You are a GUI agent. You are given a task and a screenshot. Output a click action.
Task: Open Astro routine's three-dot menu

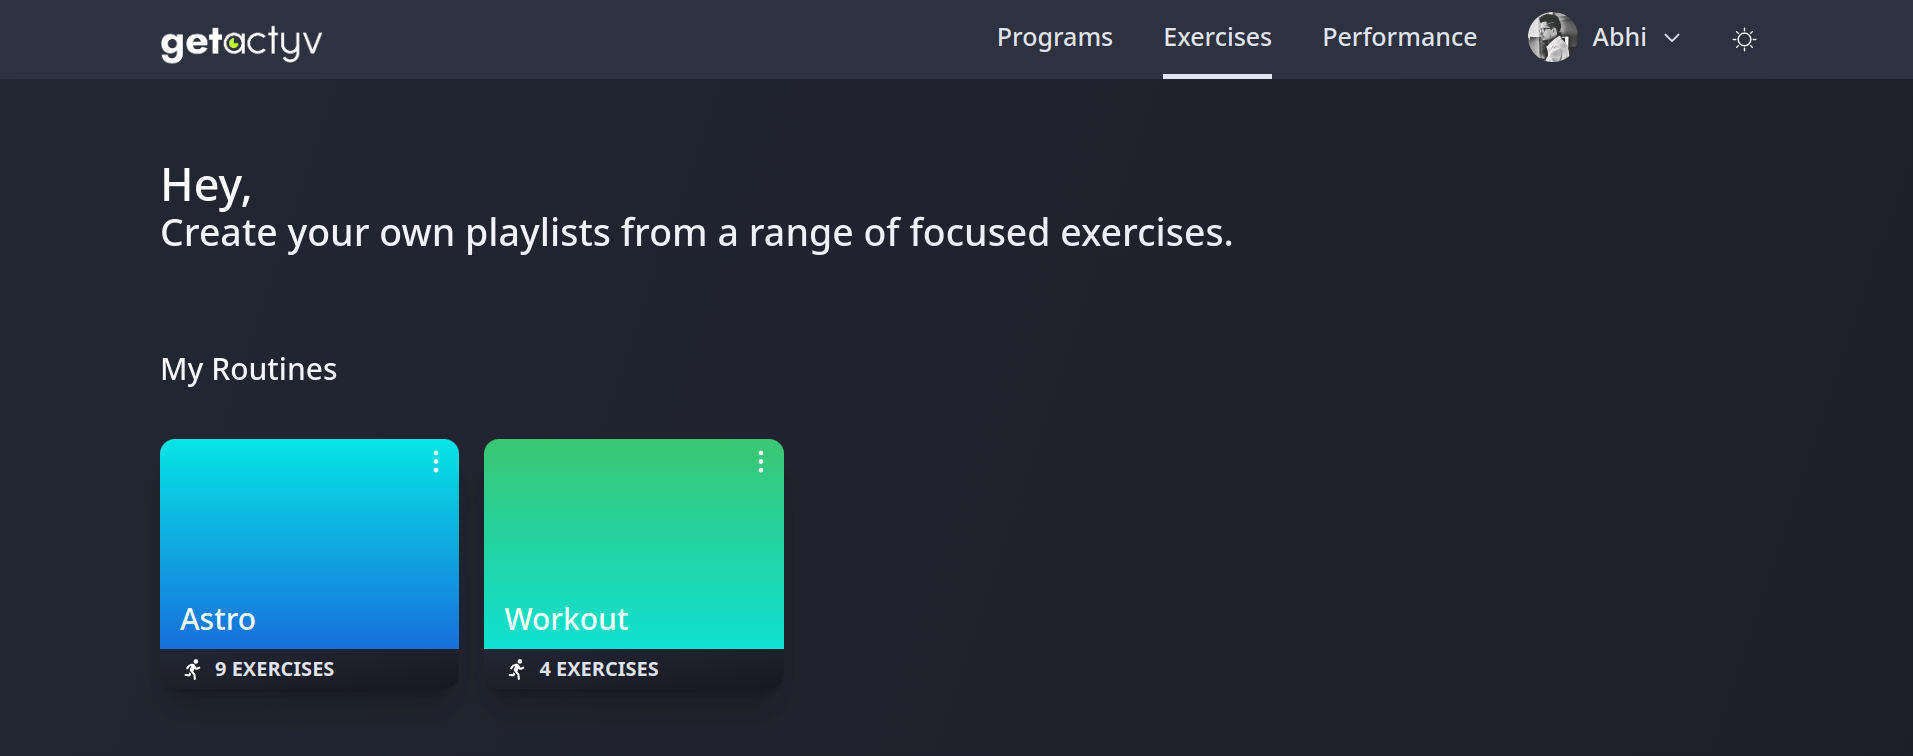tap(436, 461)
